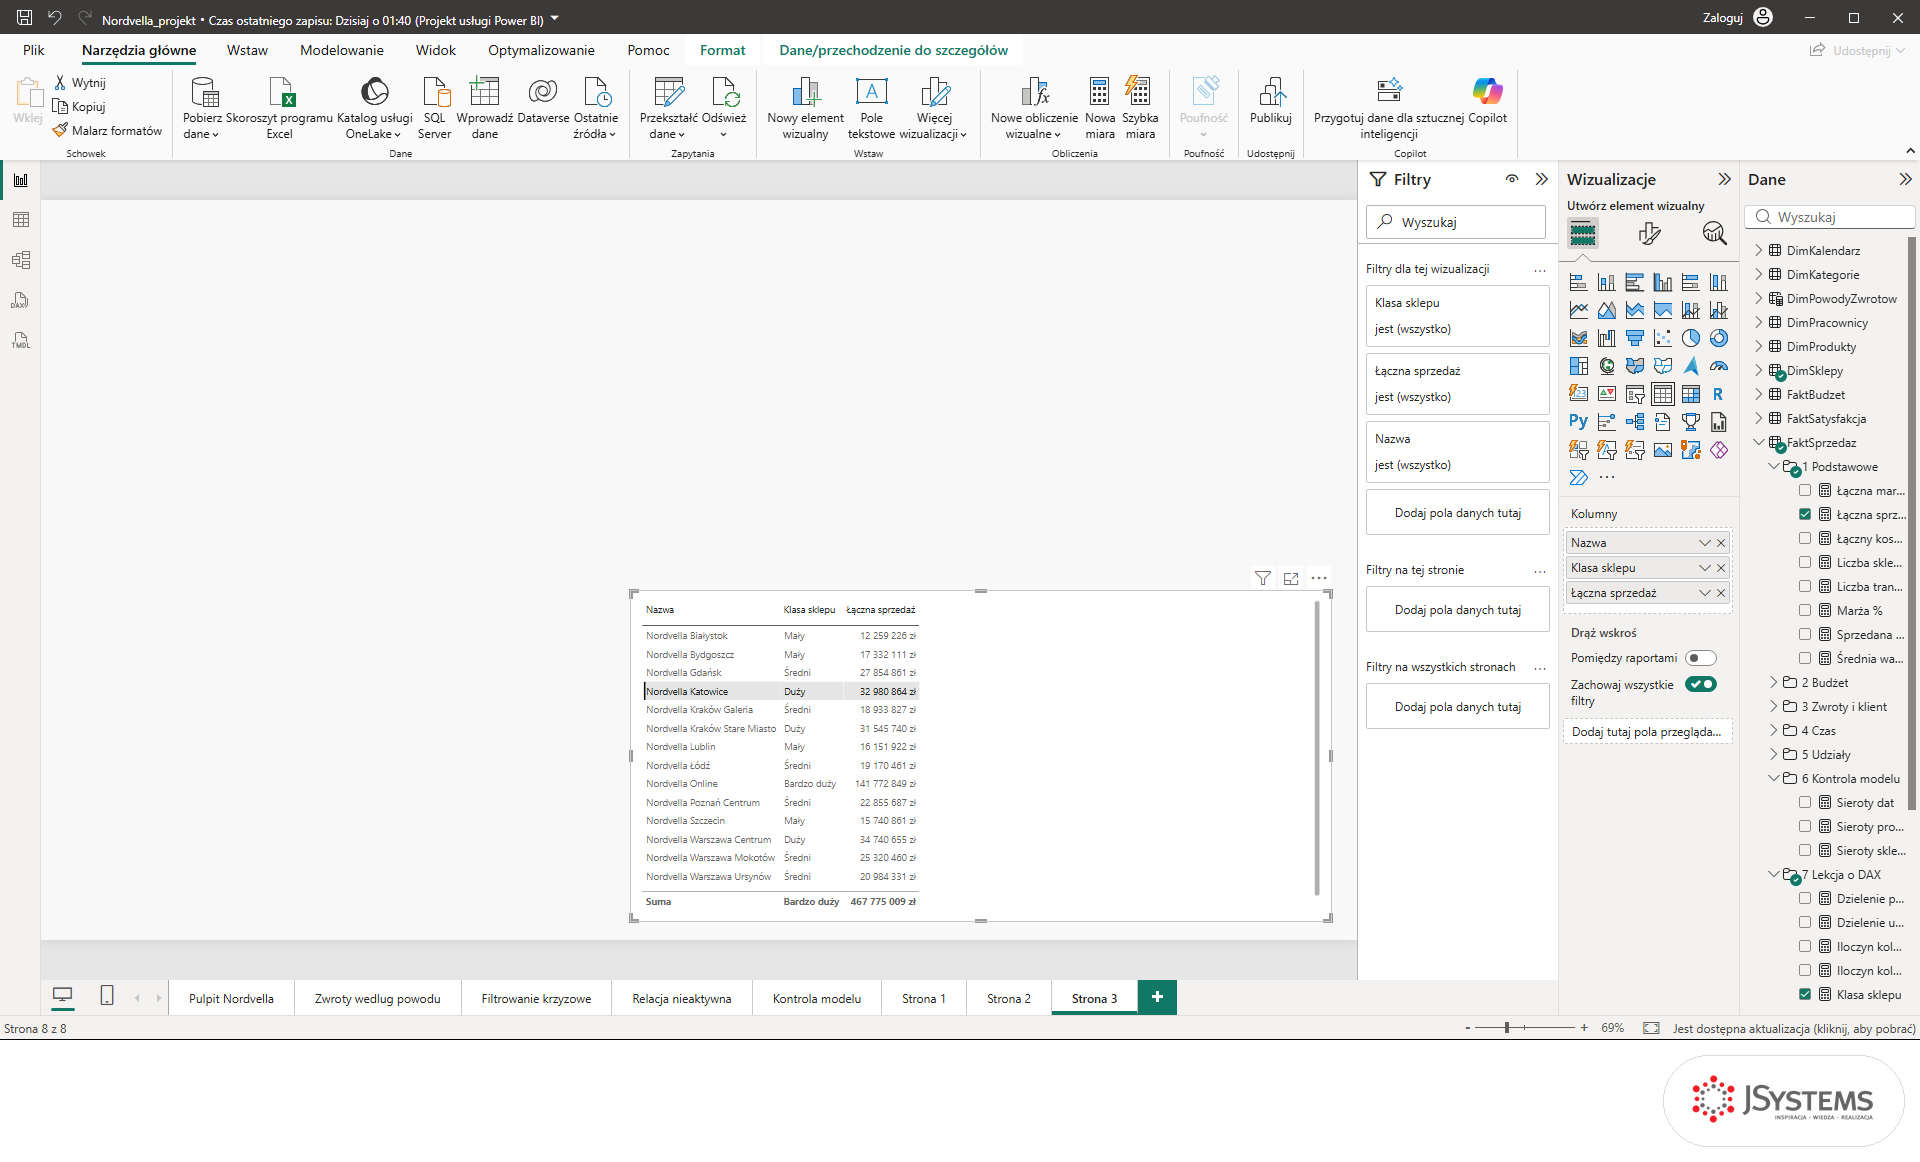Click the visual's filter icon above table
This screenshot has width=1920, height=1162.
tap(1263, 578)
